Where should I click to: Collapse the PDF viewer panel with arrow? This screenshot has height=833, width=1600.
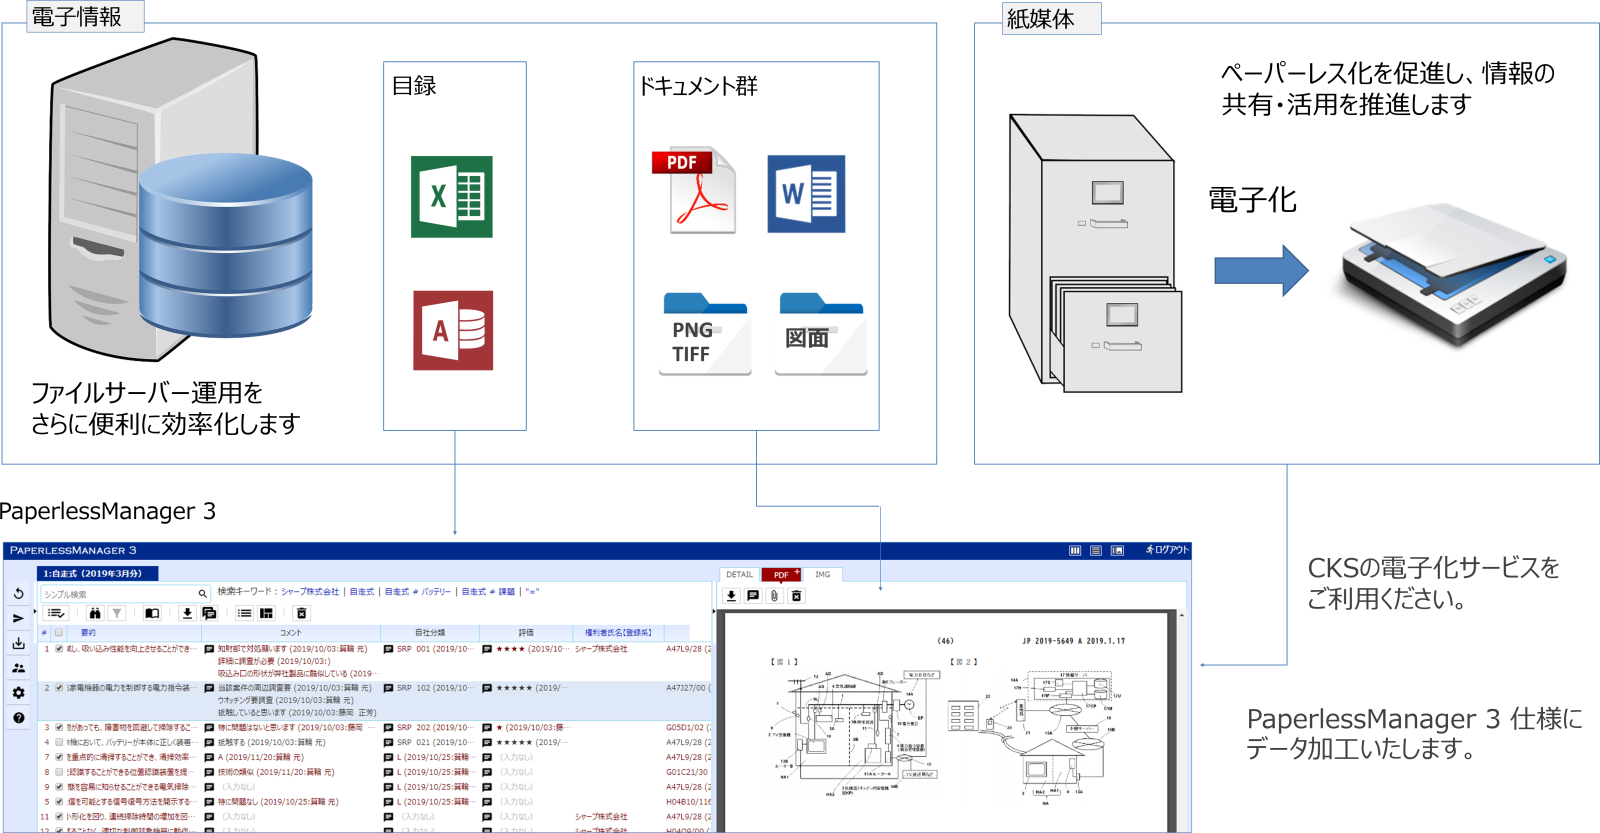click(x=715, y=609)
